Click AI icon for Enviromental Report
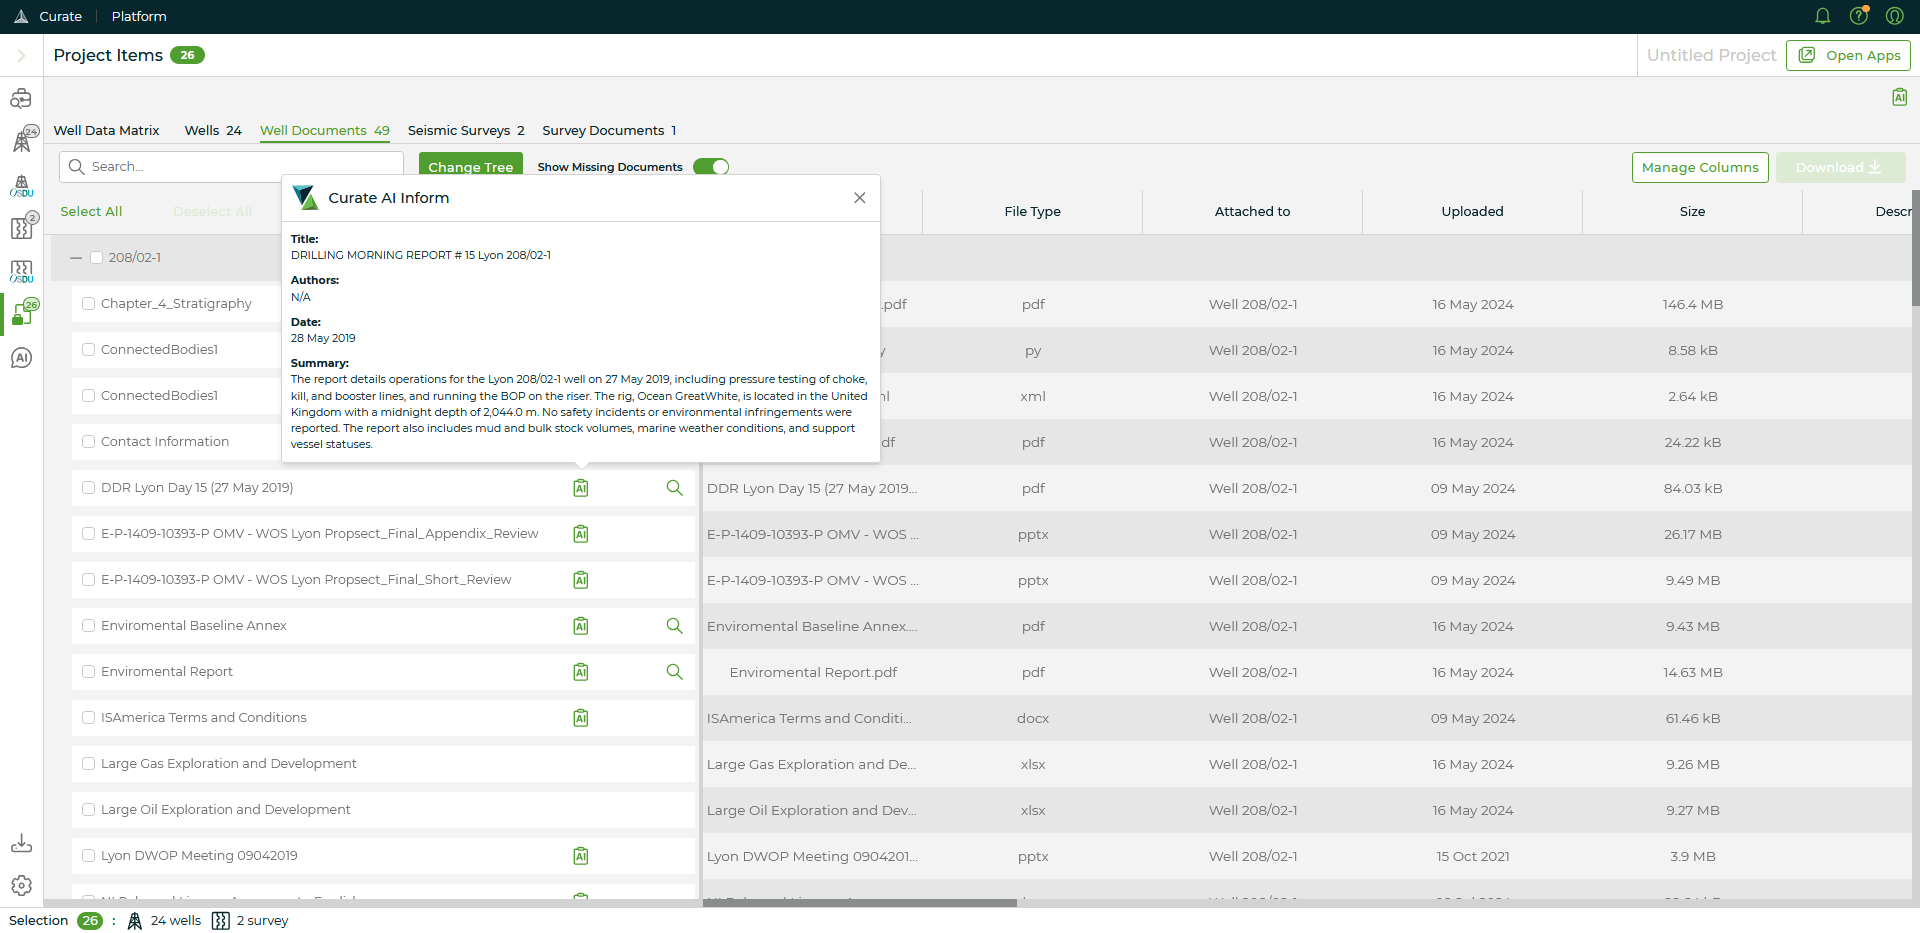The width and height of the screenshot is (1920, 933). pos(580,672)
